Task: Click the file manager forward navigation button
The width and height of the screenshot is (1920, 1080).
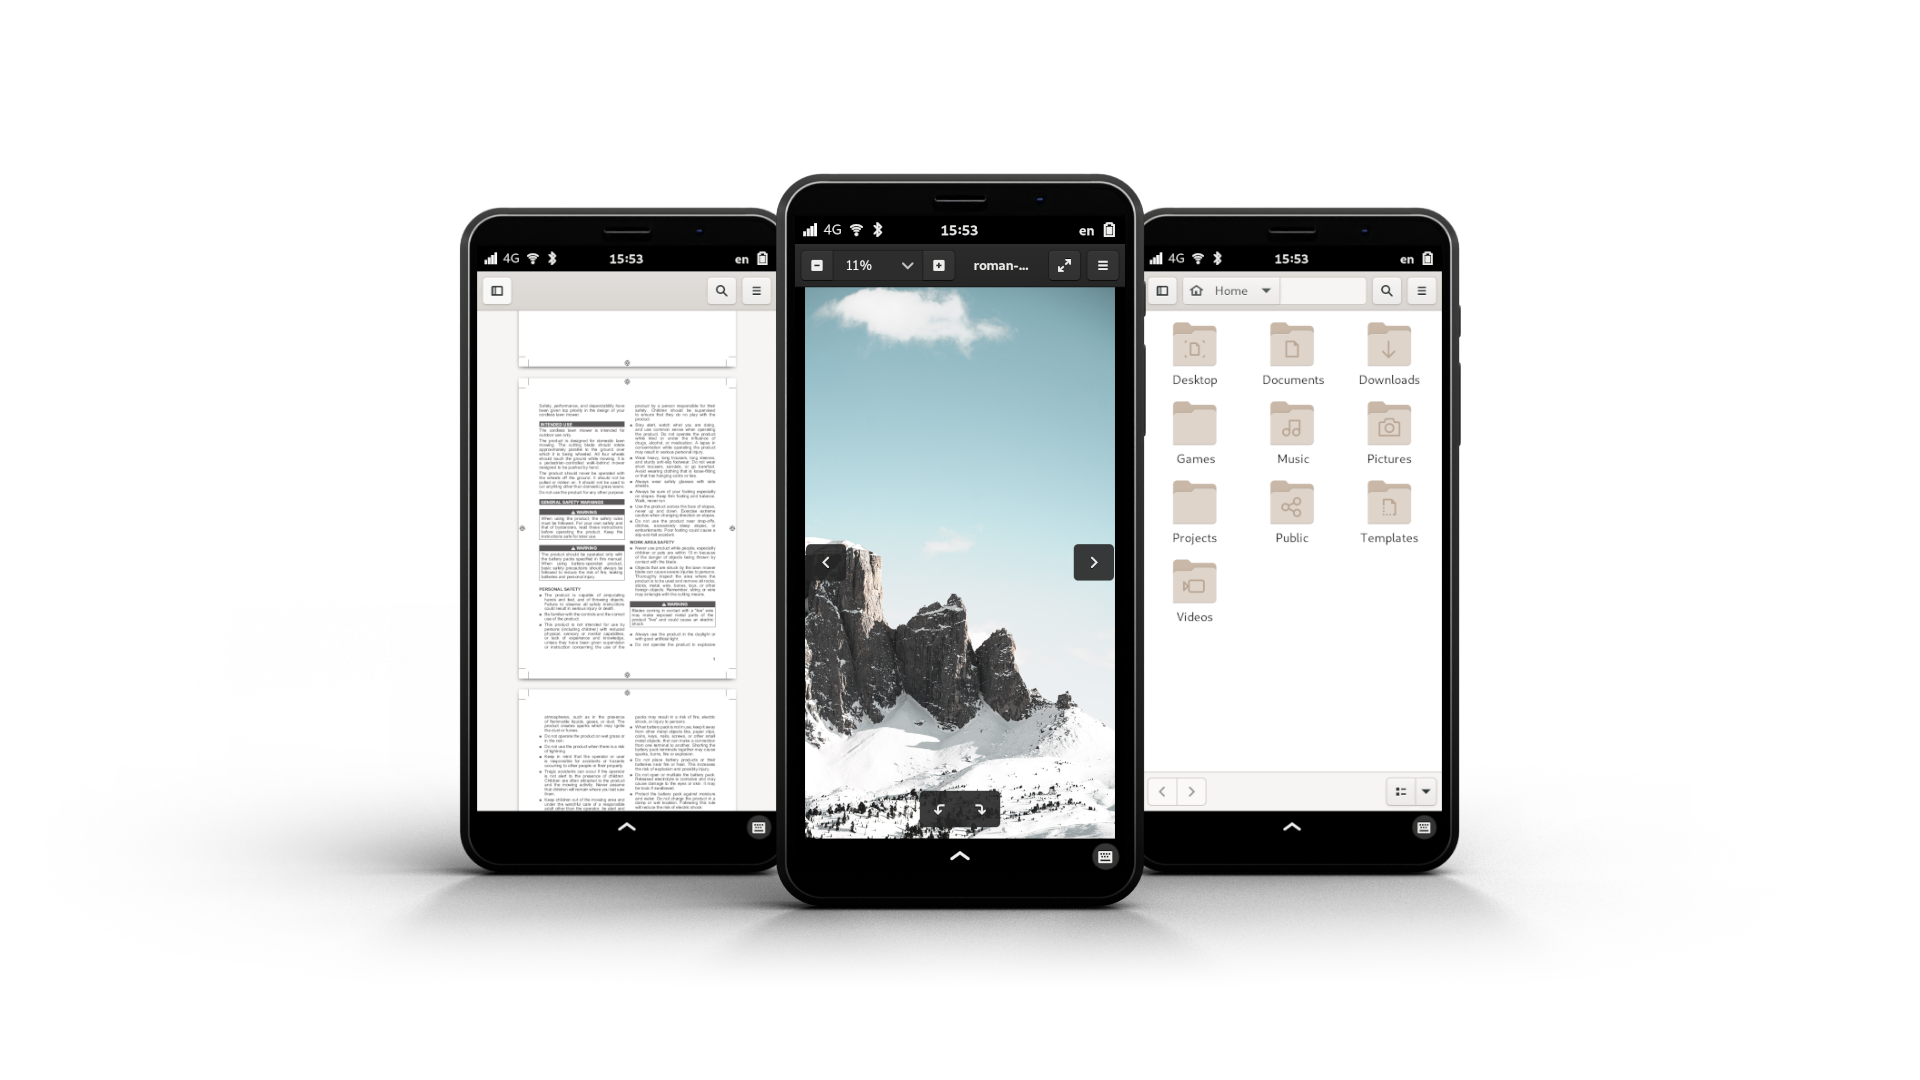Action: point(1191,790)
